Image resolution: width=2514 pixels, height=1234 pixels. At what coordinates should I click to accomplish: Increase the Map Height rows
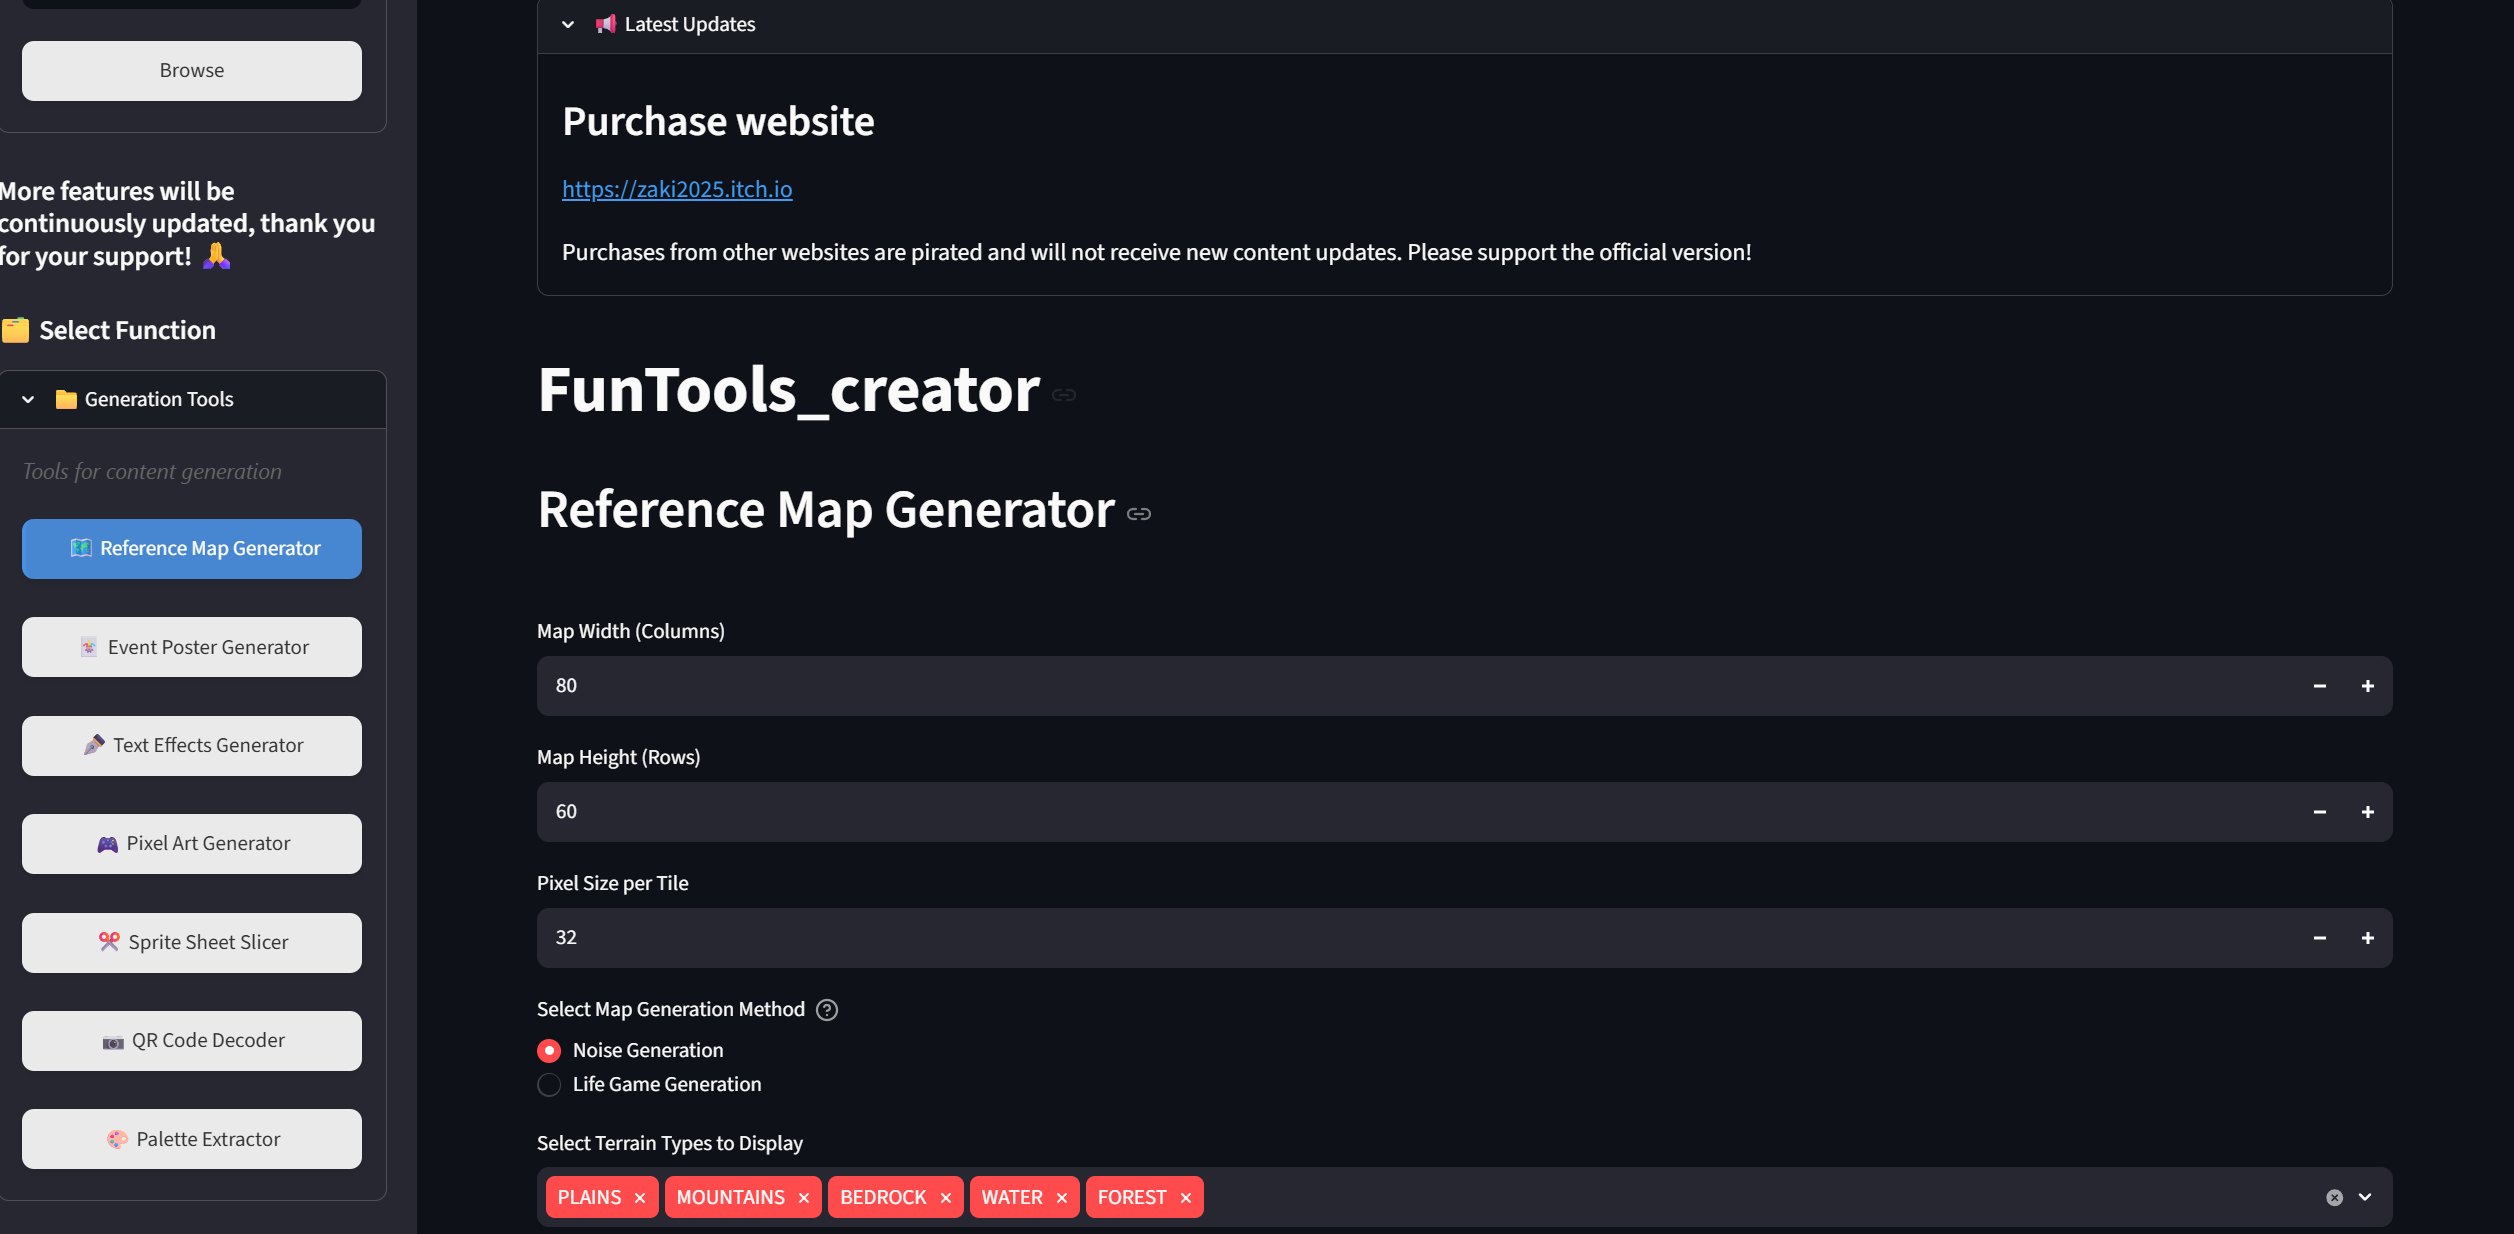[2368, 812]
